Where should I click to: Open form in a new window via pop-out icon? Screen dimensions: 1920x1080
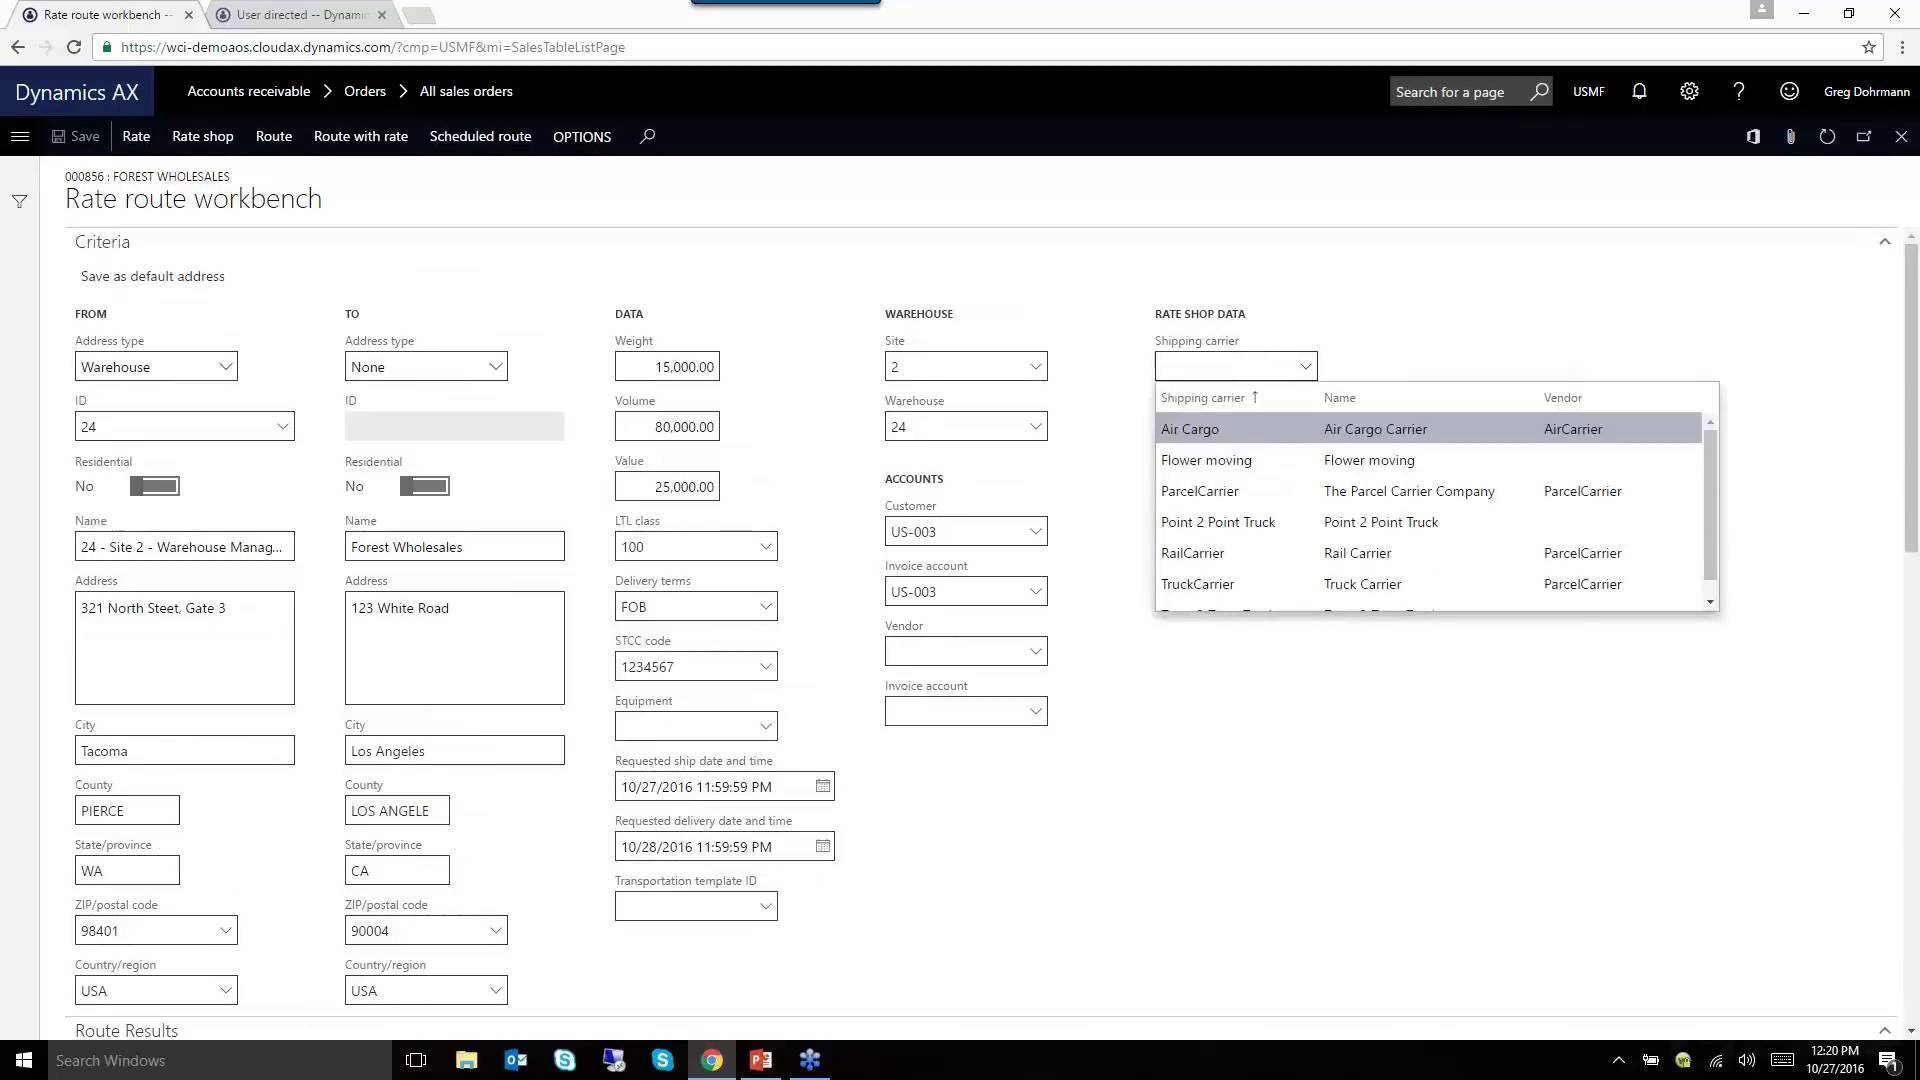tap(1864, 136)
